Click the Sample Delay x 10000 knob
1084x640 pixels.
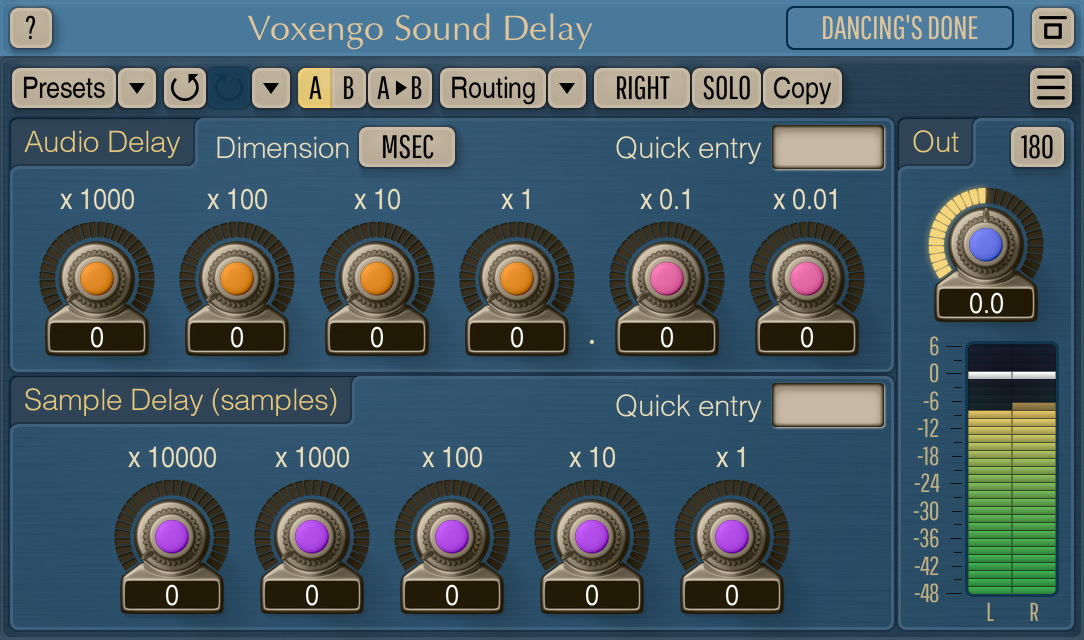pyautogui.click(x=172, y=536)
